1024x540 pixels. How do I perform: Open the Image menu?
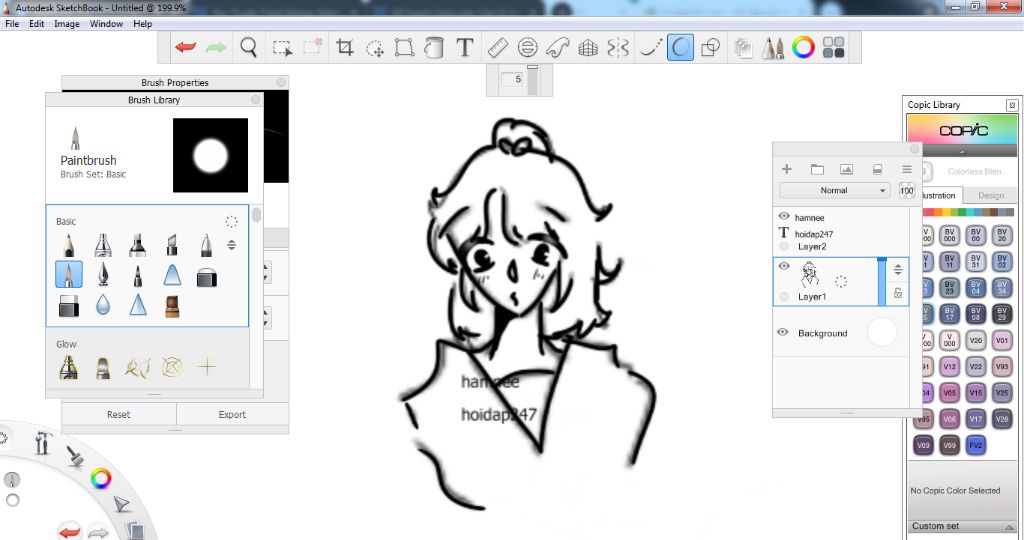coord(67,24)
